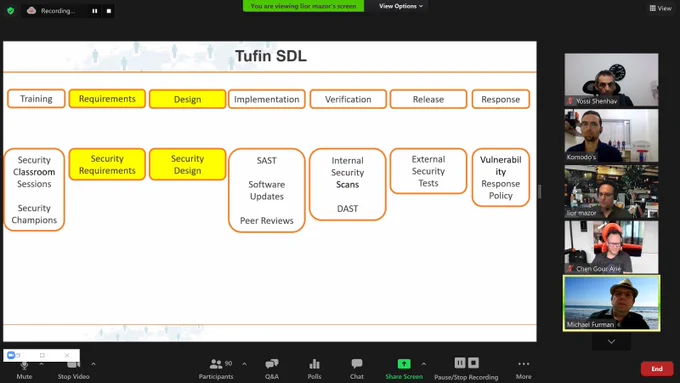Screen dimensions: 680x383
Task: Close the small floating Zoom window
Action: [x=67, y=355]
